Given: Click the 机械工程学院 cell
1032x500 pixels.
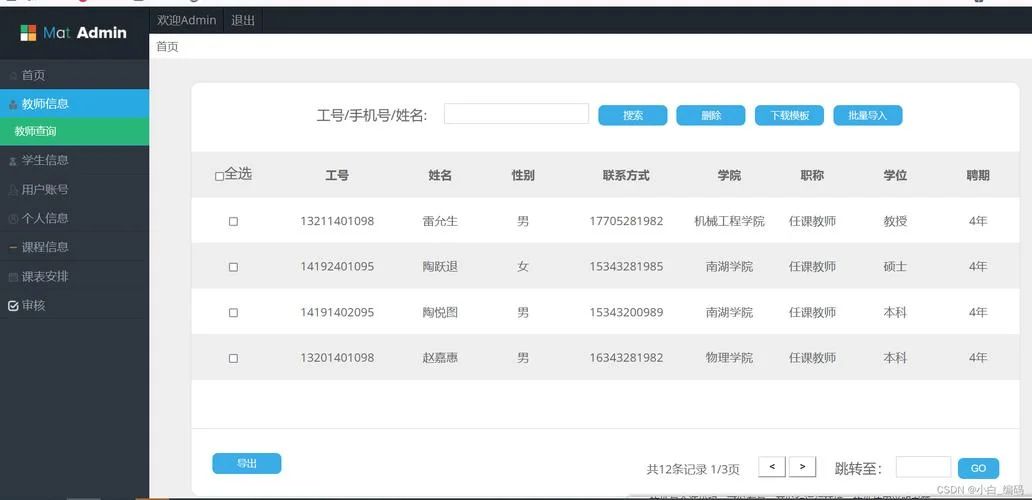Looking at the screenshot, I should click(x=729, y=222).
